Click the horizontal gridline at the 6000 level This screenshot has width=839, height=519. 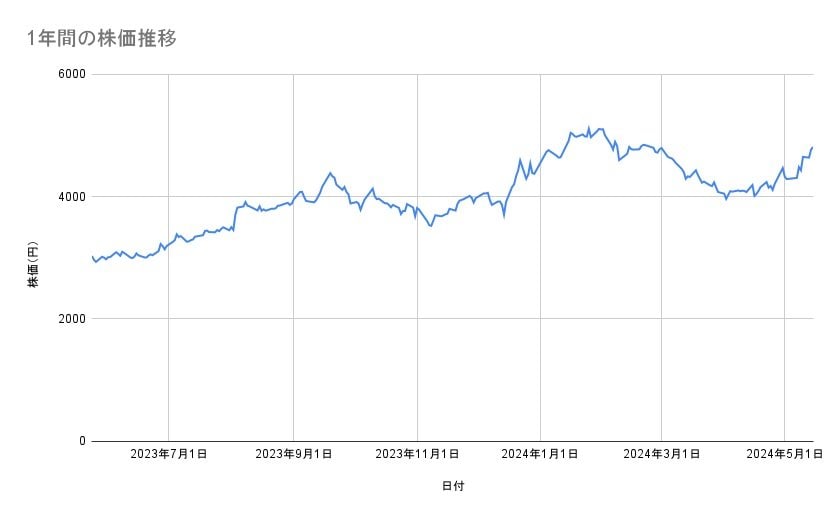[450, 74]
